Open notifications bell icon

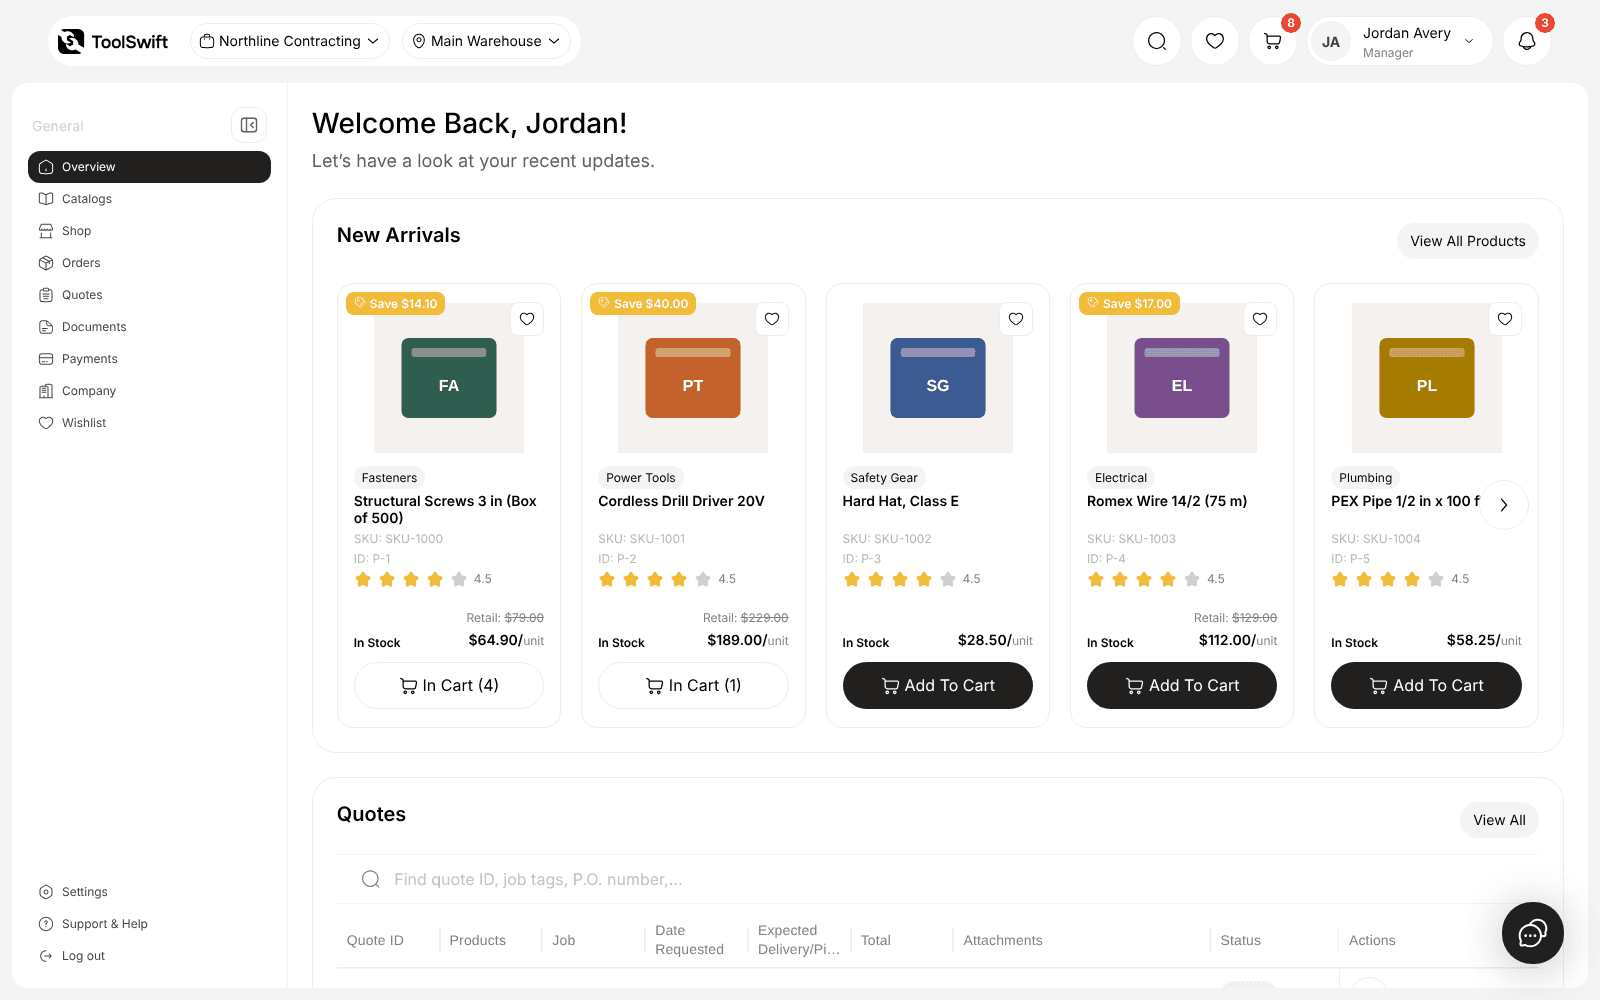tap(1527, 41)
